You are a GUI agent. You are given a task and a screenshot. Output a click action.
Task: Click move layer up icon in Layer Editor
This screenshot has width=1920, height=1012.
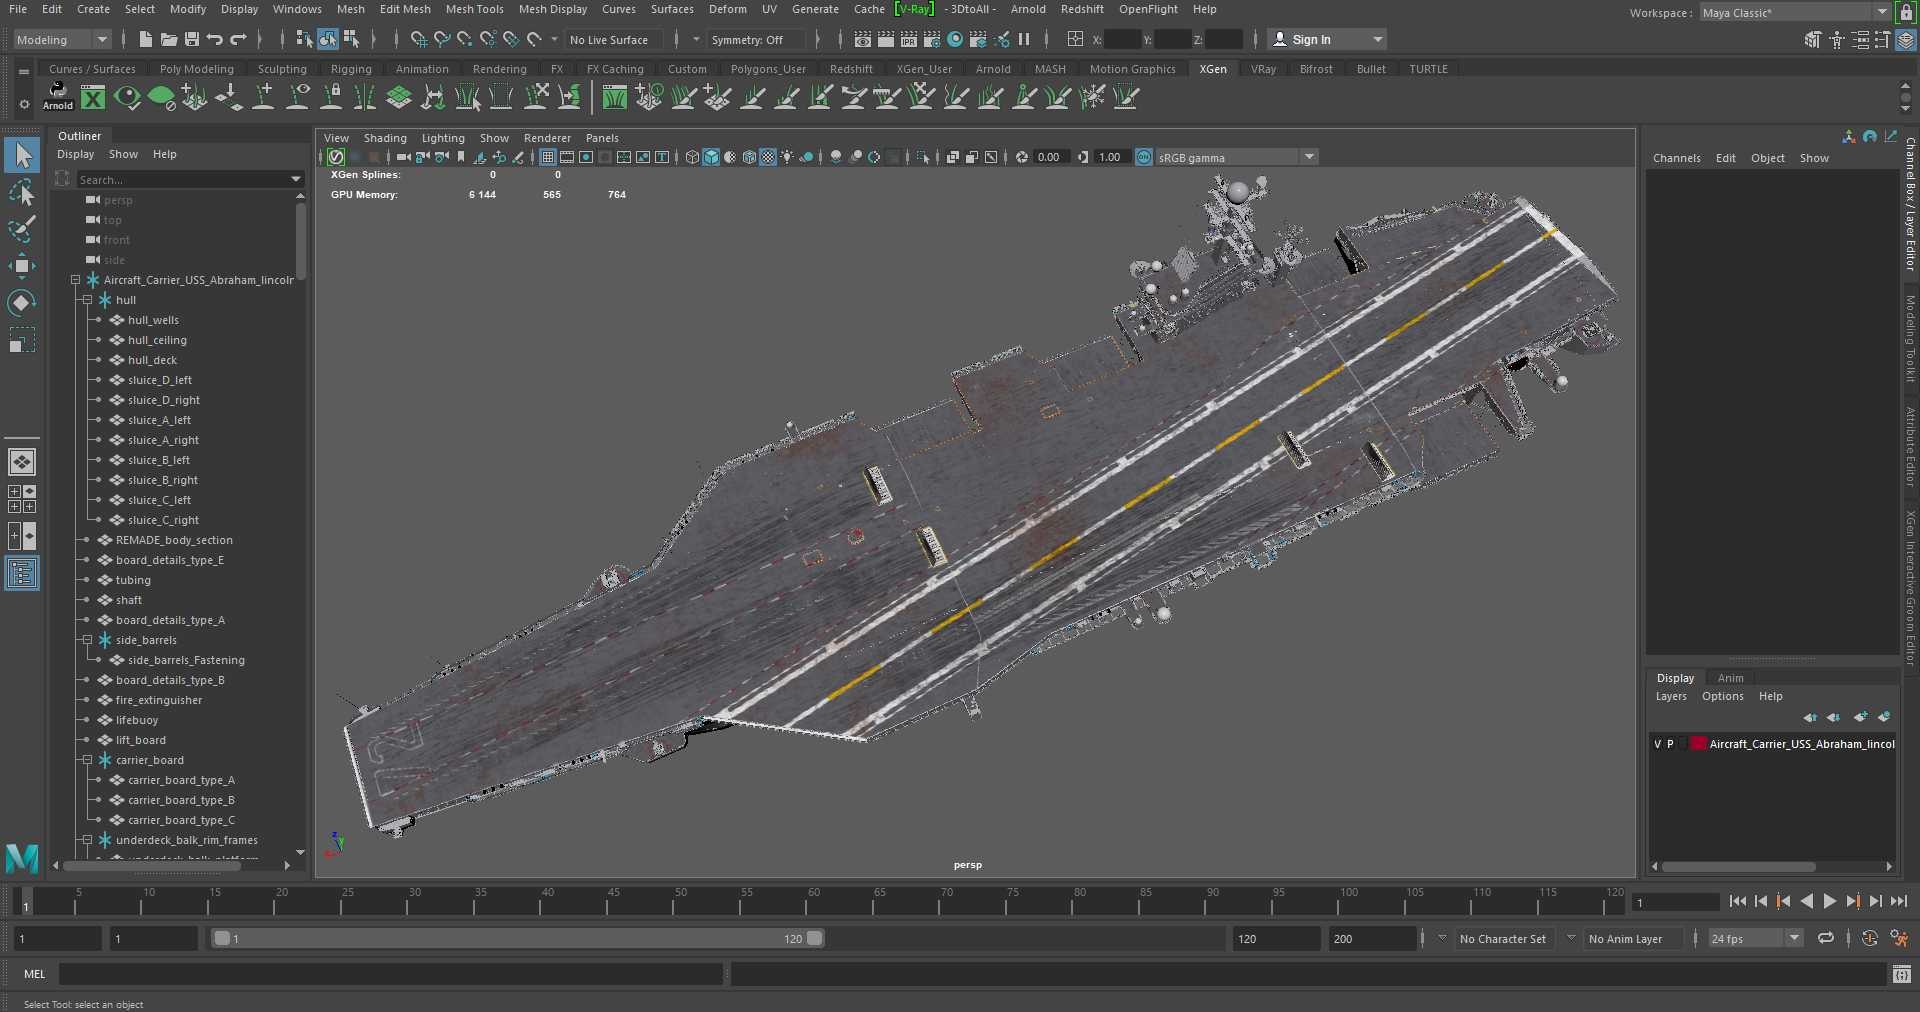1810,717
